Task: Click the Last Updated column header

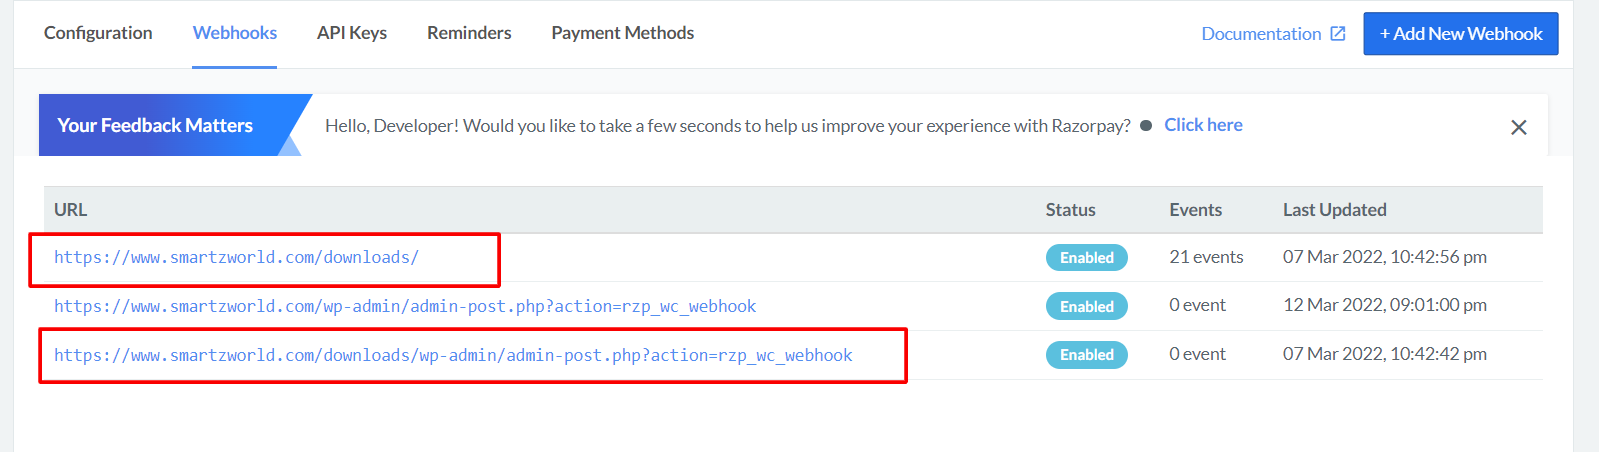Action: point(1334,210)
